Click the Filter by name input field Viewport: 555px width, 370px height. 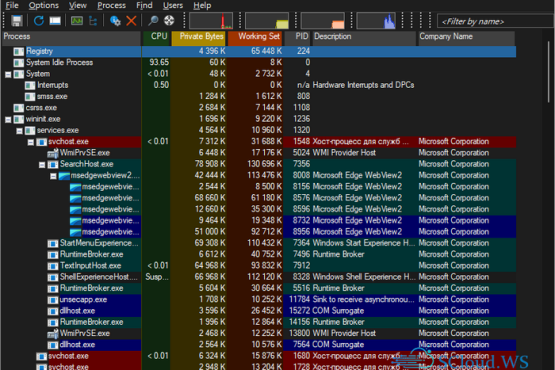click(x=496, y=22)
